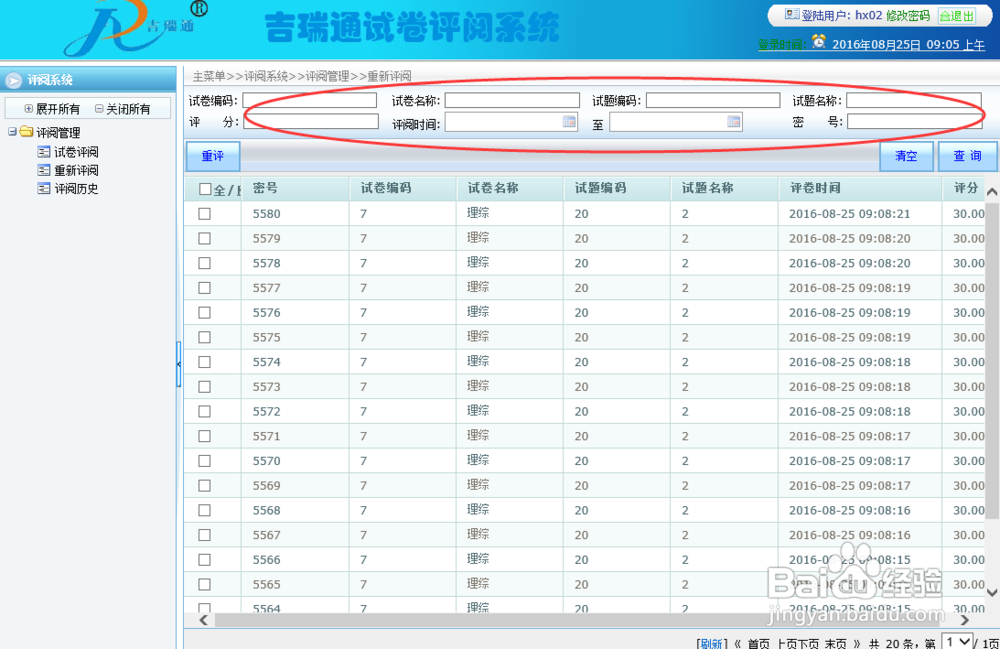Click the yellow folder icon of 评阅管理
This screenshot has height=649, width=1000.
[x=25, y=131]
